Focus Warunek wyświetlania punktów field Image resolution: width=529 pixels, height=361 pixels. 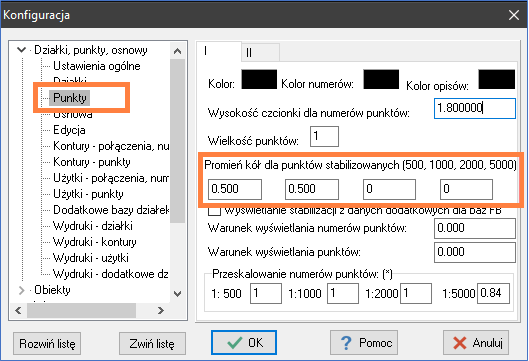click(475, 252)
